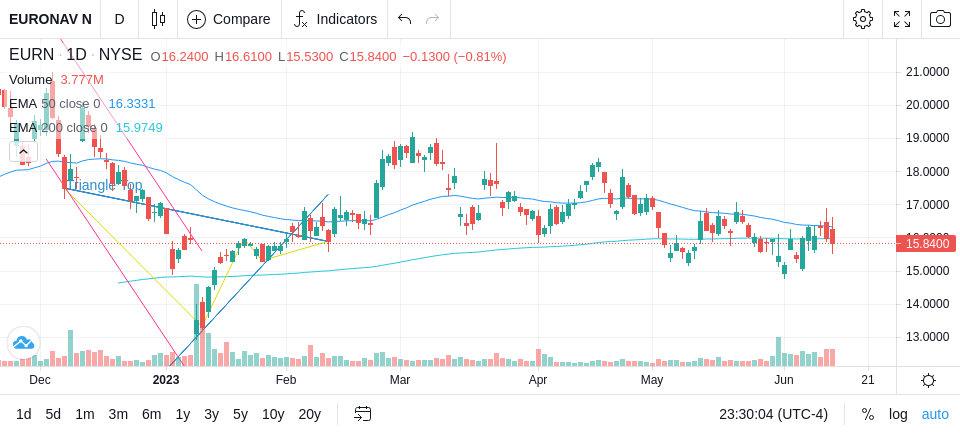Viewport: 960px width, 433px height.
Task: Change the D interval selector
Action: [x=119, y=19]
